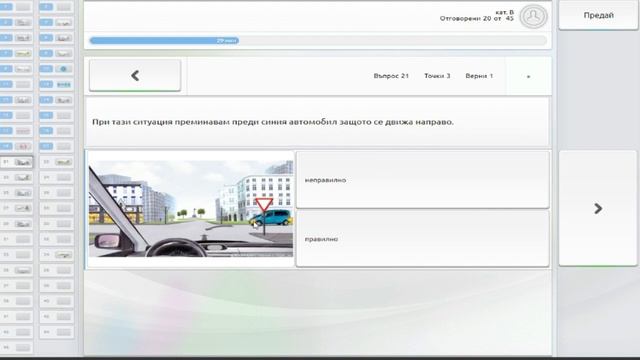The width and height of the screenshot is (640, 360).
Task: Open question 17 in the question navigator
Action: 16,131
